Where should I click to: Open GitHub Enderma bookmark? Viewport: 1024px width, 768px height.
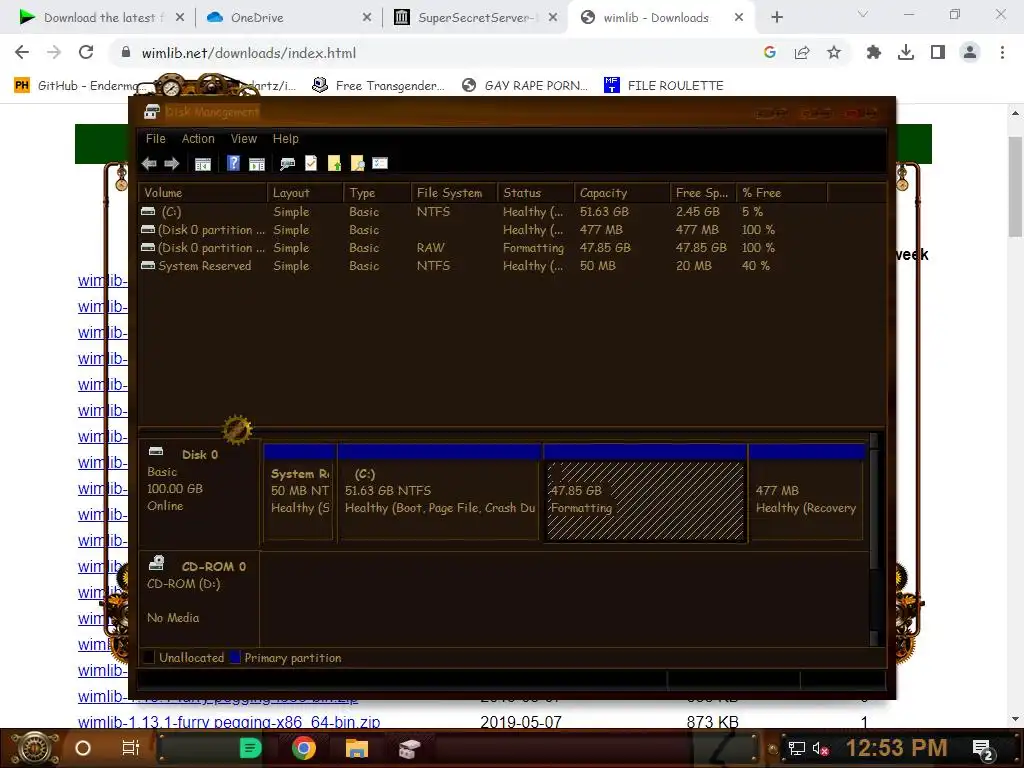click(78, 86)
